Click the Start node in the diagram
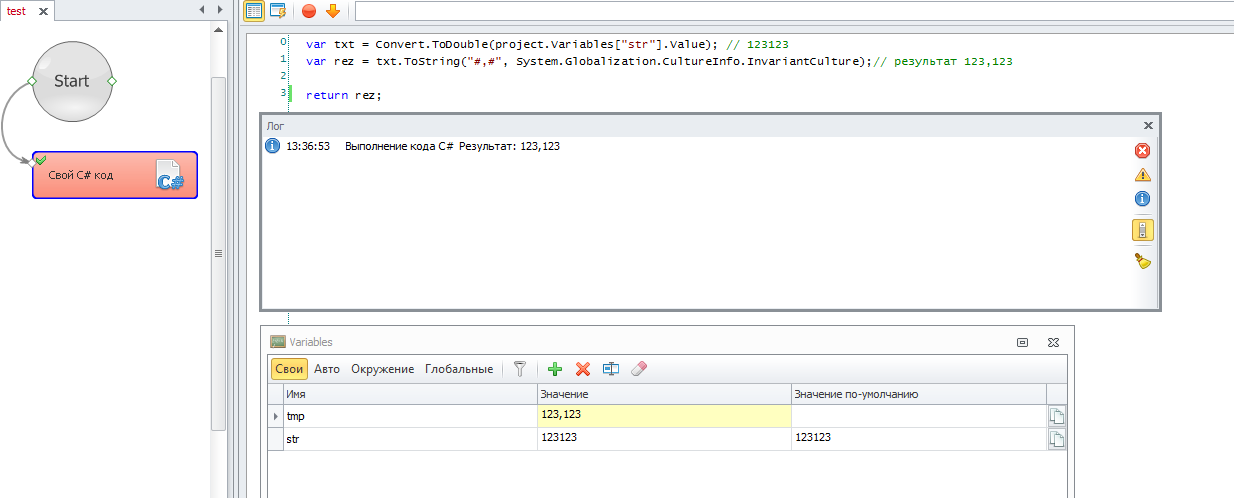 71,81
